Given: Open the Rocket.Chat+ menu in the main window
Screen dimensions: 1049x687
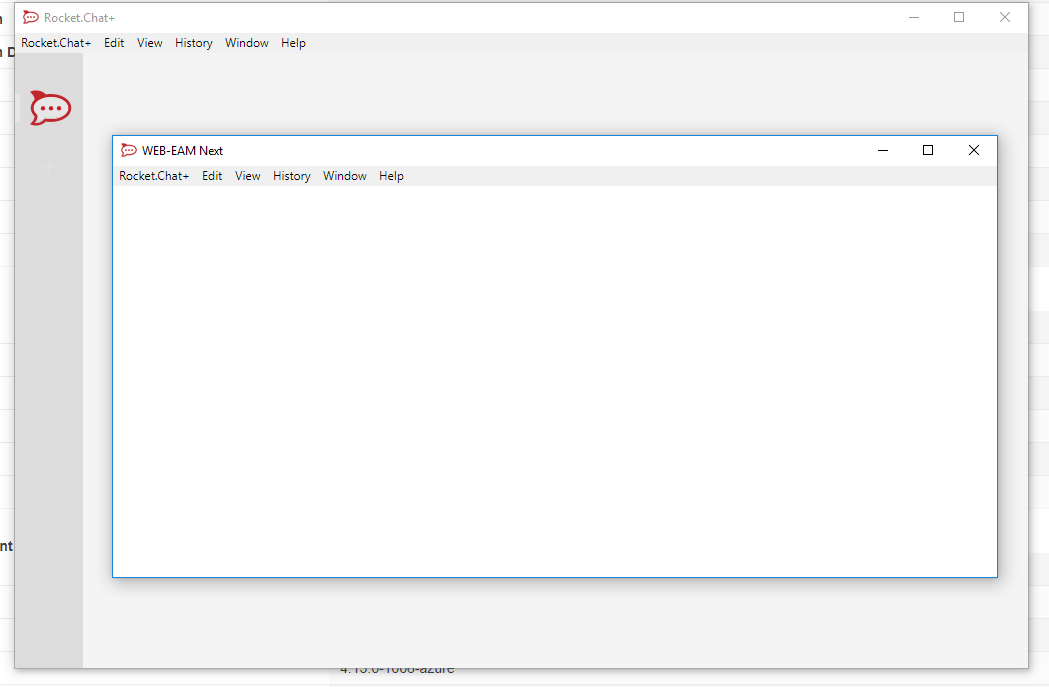Looking at the screenshot, I should [x=55, y=42].
